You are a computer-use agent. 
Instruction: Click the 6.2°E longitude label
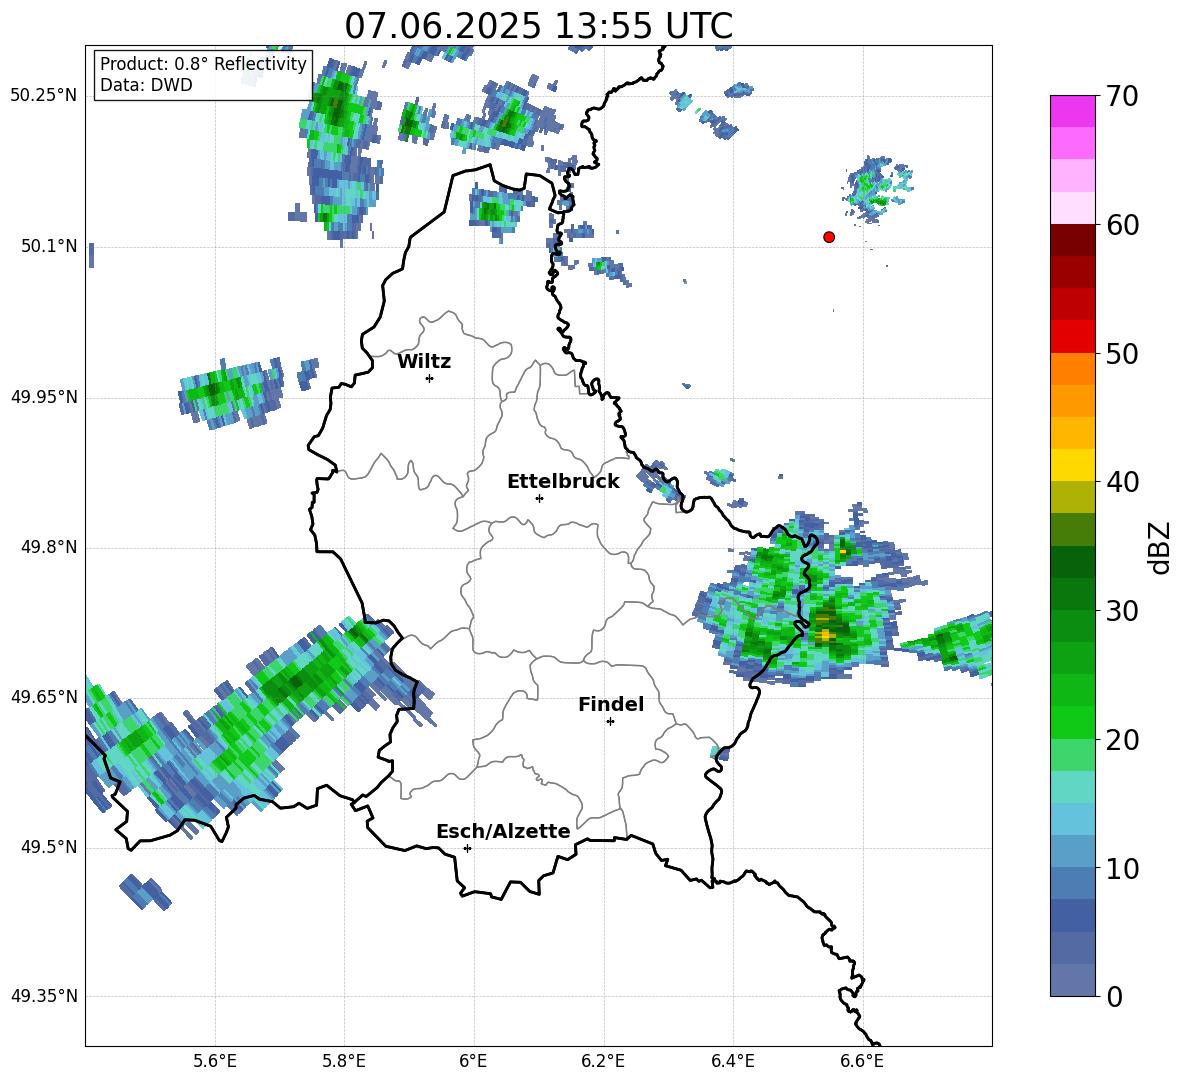click(x=603, y=1061)
